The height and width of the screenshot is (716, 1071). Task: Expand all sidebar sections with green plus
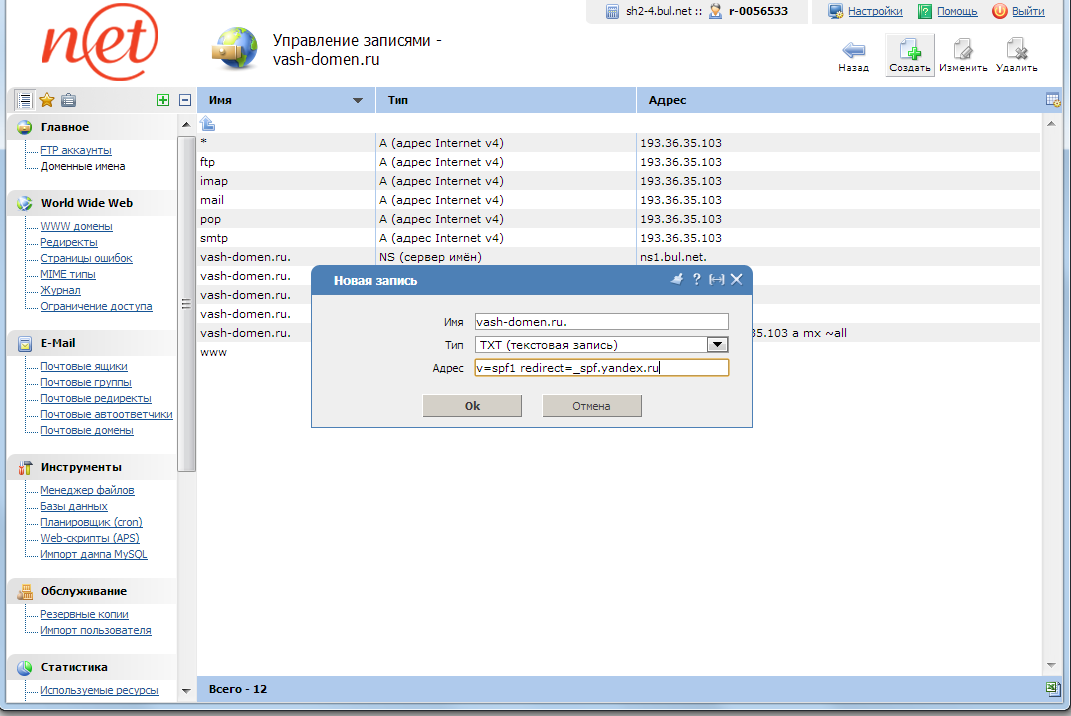point(162,100)
